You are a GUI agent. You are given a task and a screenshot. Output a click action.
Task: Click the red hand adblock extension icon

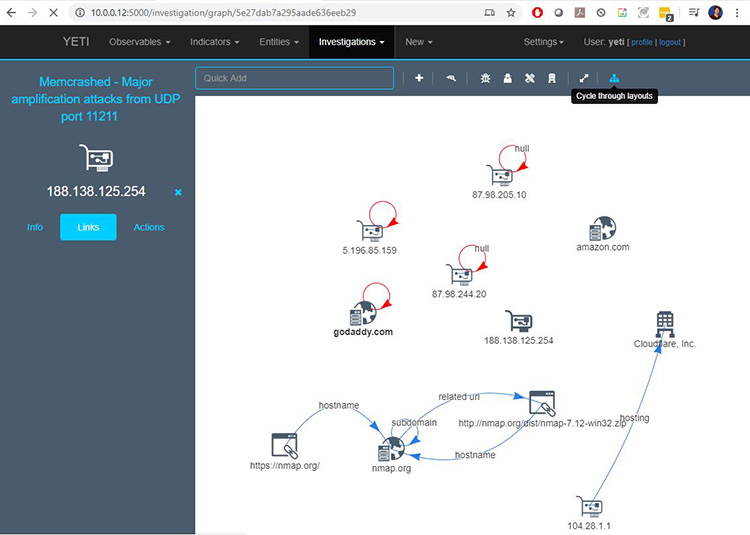[x=537, y=12]
